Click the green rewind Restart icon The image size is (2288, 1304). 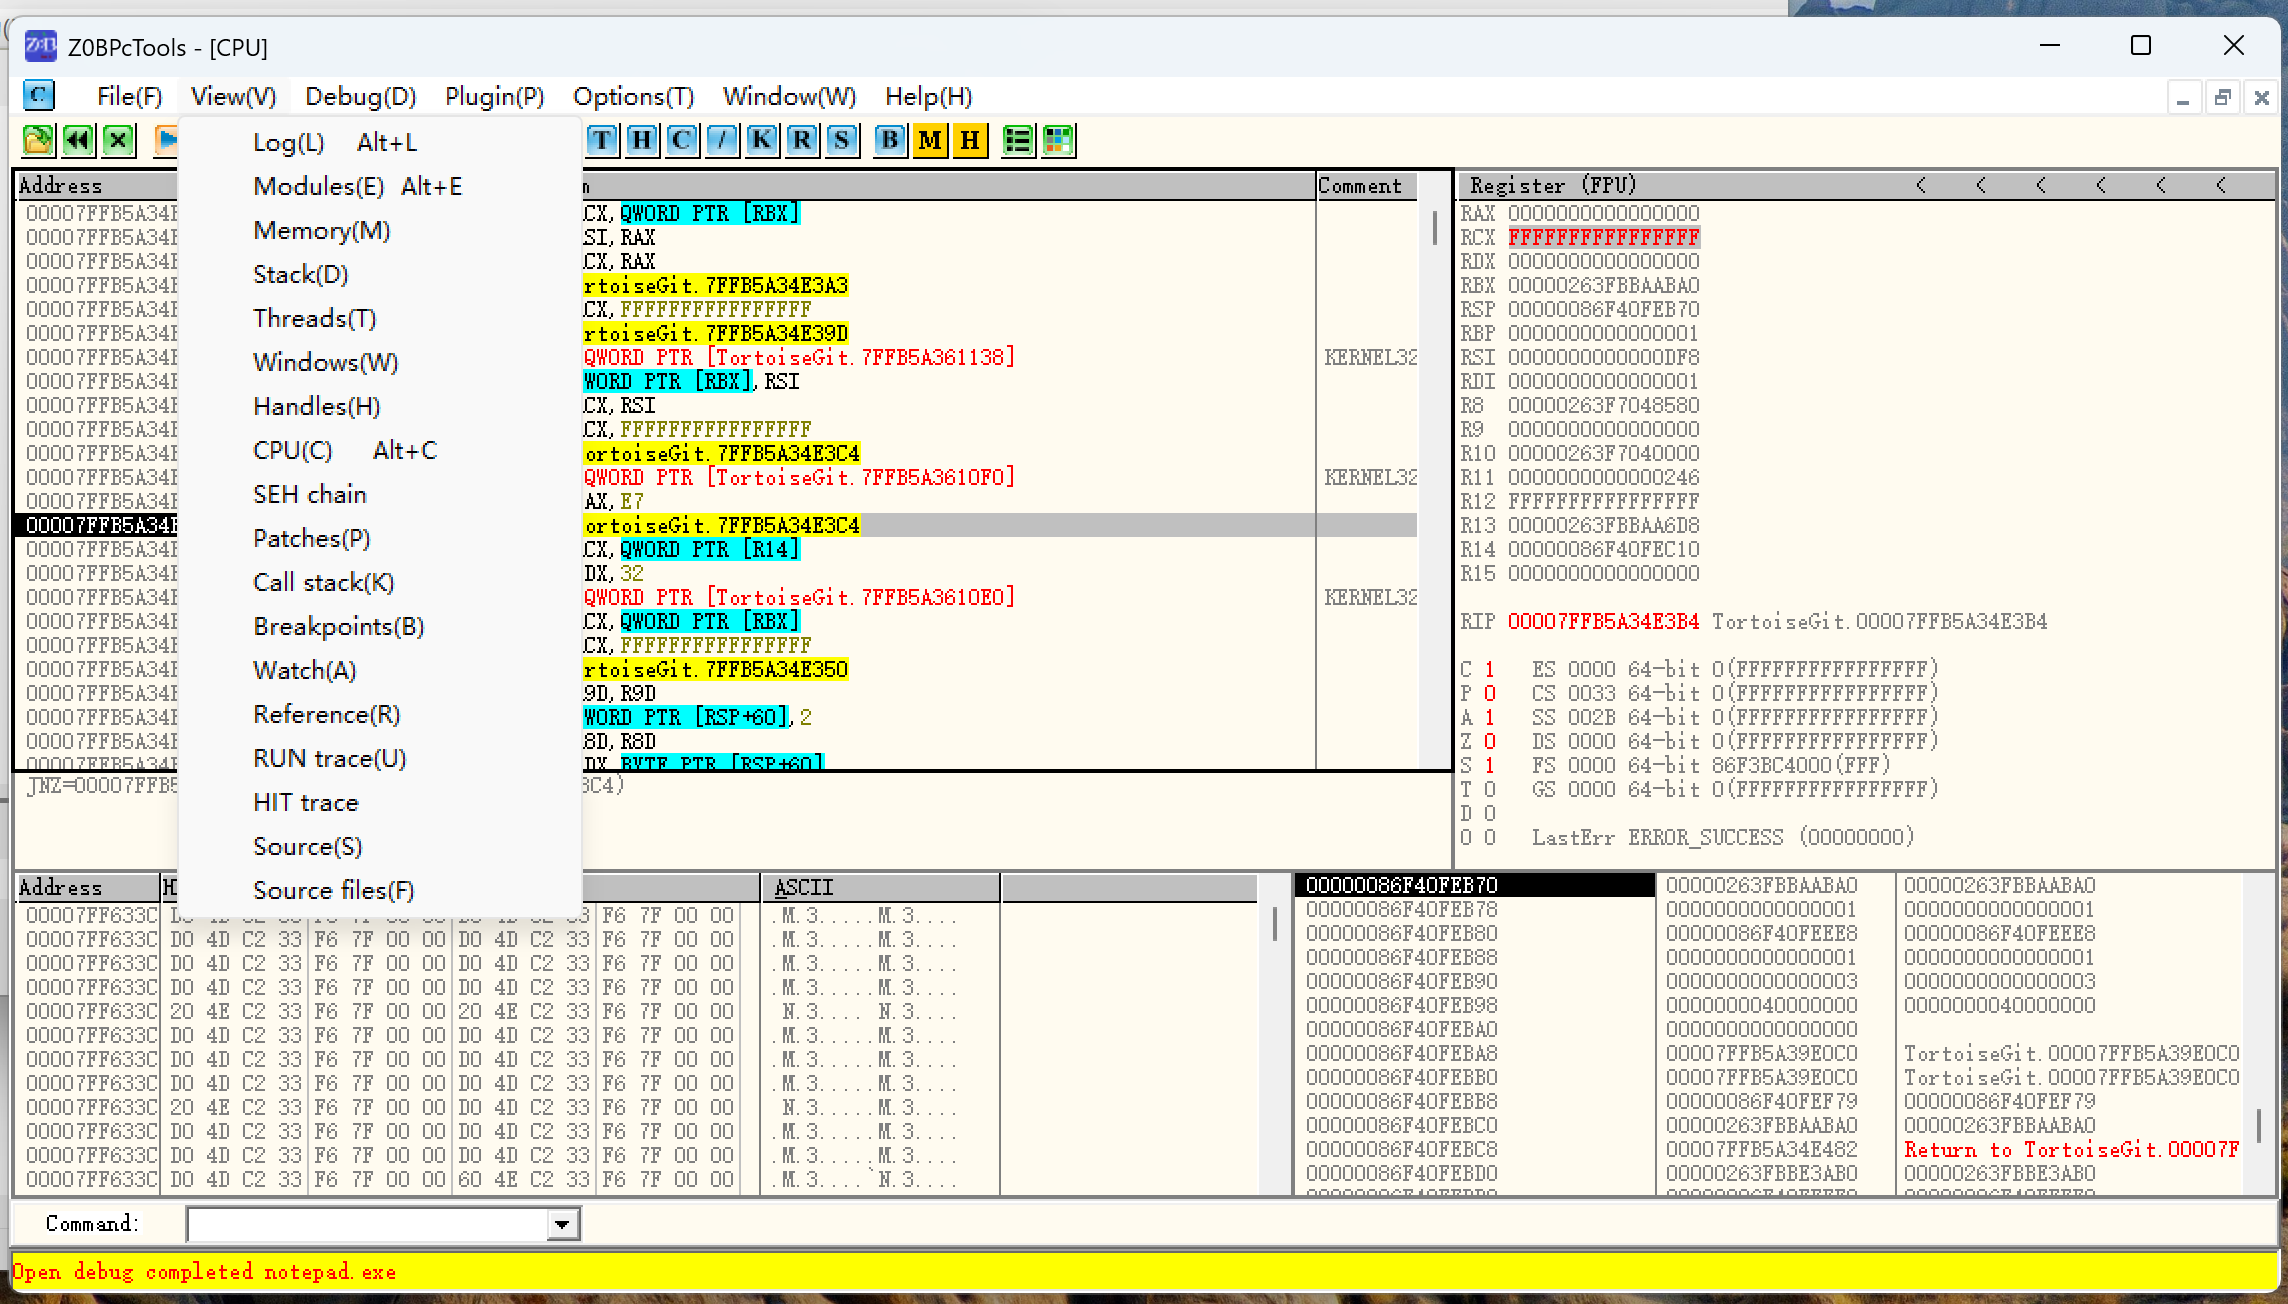click(x=78, y=140)
